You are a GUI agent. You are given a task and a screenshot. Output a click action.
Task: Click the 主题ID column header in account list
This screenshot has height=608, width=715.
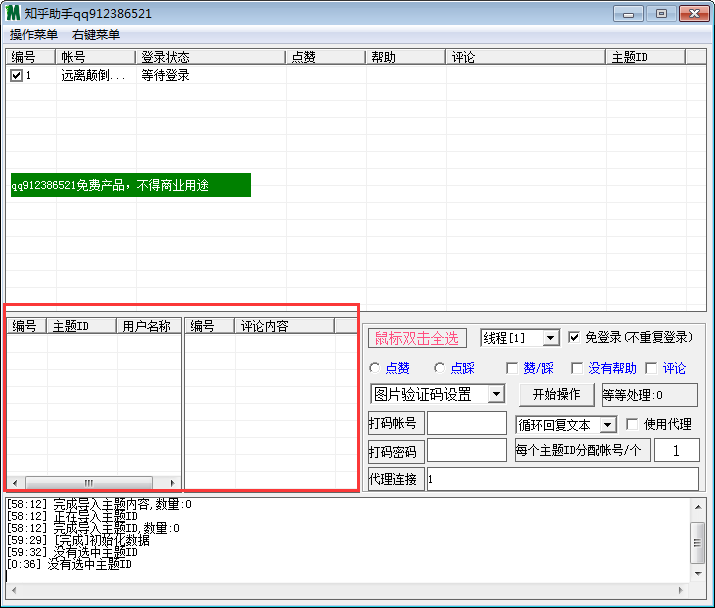coord(646,57)
